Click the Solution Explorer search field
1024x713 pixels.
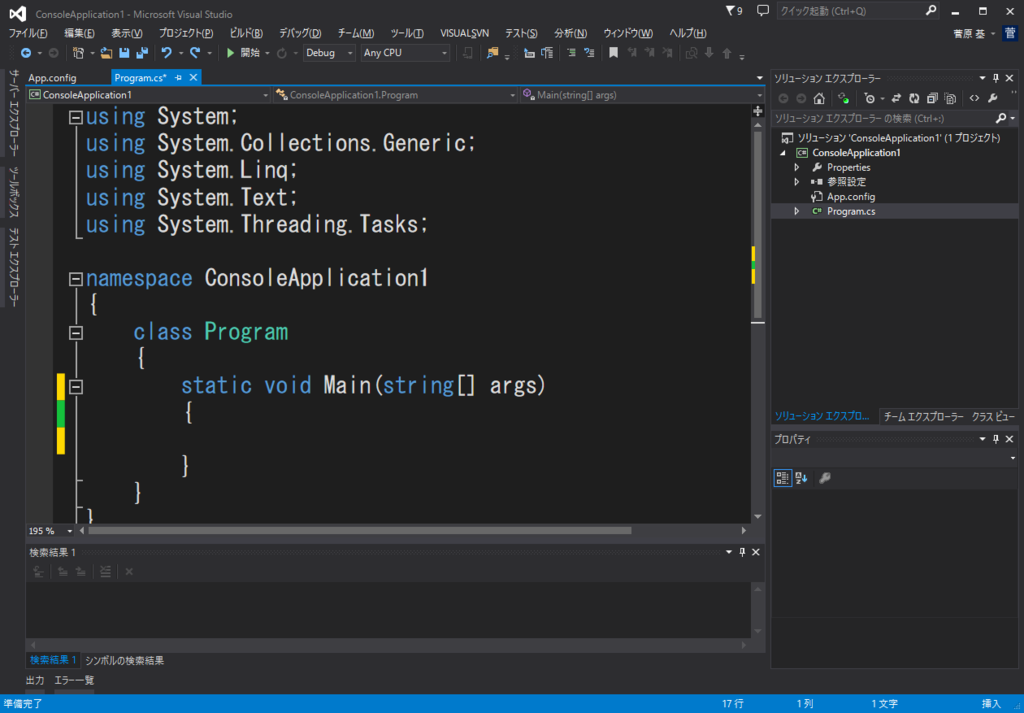[883, 119]
